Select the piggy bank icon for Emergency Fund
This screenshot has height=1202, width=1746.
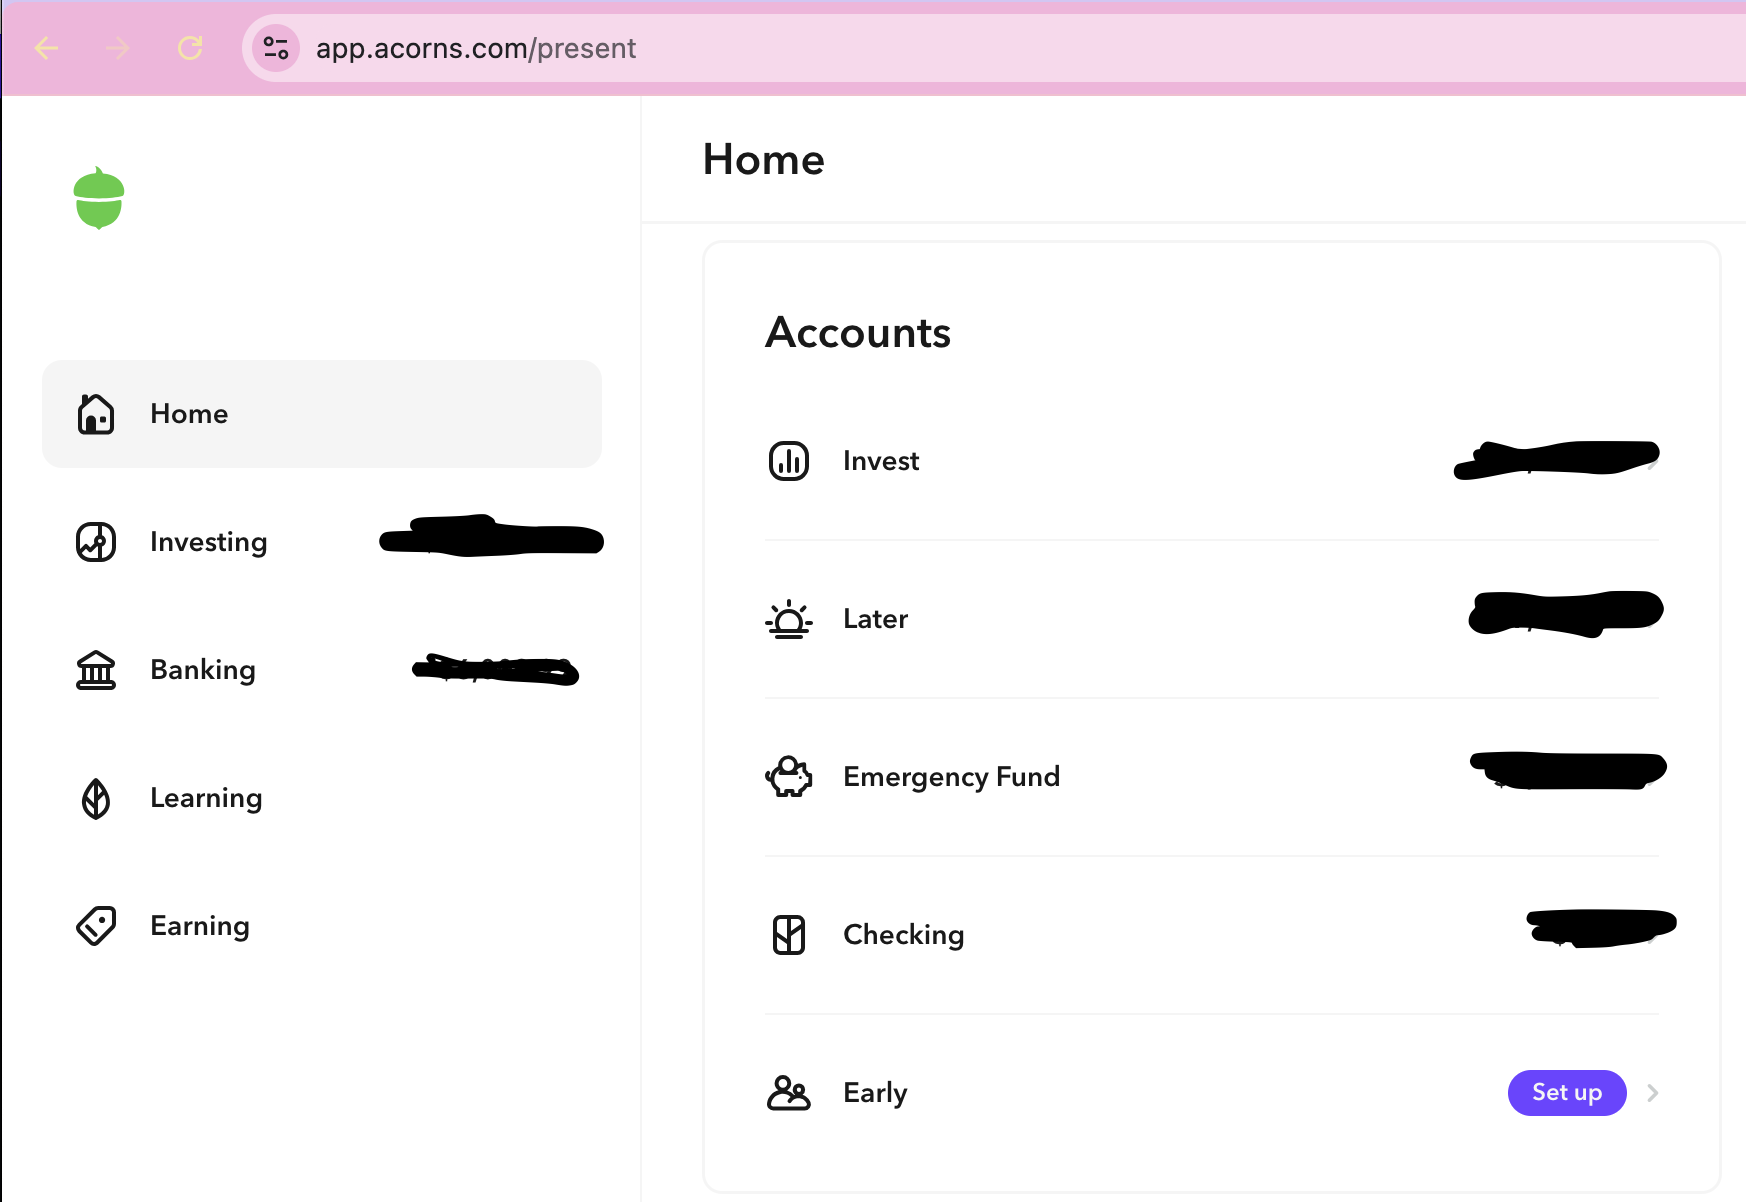pyautogui.click(x=789, y=776)
